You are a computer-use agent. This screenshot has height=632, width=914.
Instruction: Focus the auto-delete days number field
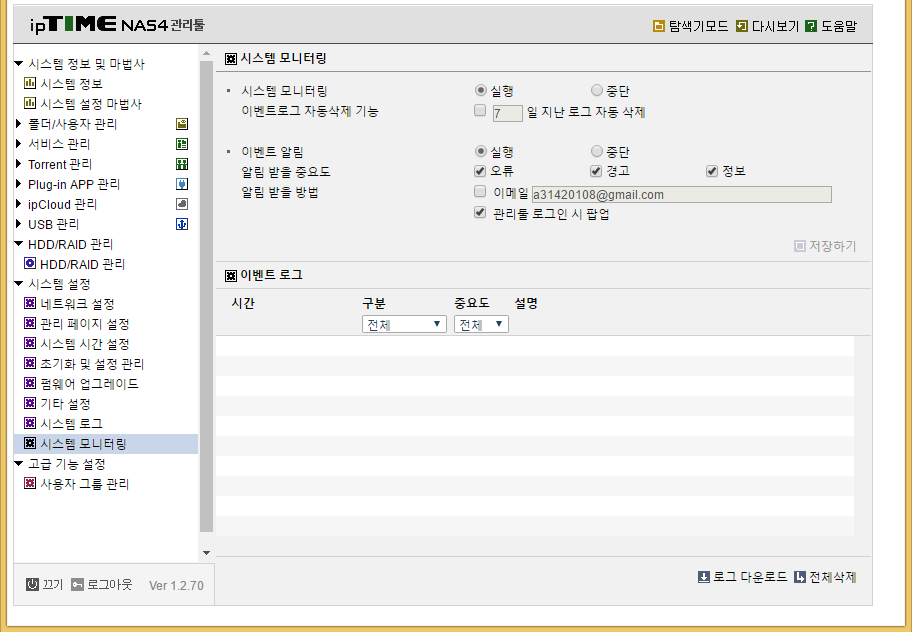(507, 113)
